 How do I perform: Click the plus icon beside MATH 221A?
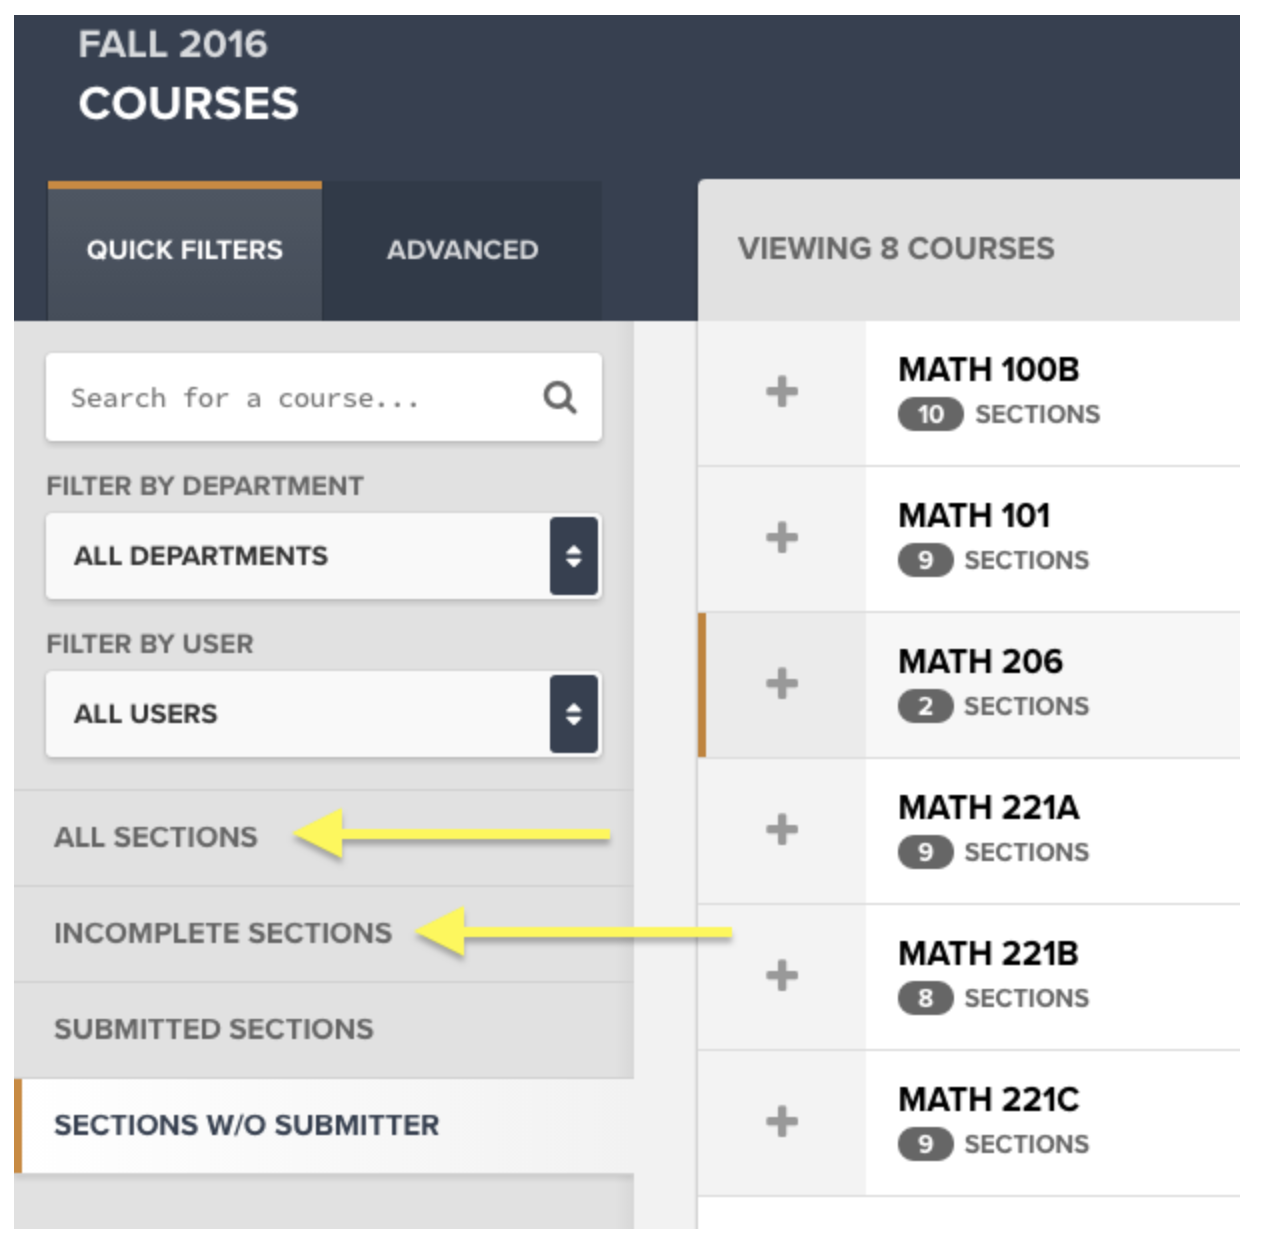(782, 829)
